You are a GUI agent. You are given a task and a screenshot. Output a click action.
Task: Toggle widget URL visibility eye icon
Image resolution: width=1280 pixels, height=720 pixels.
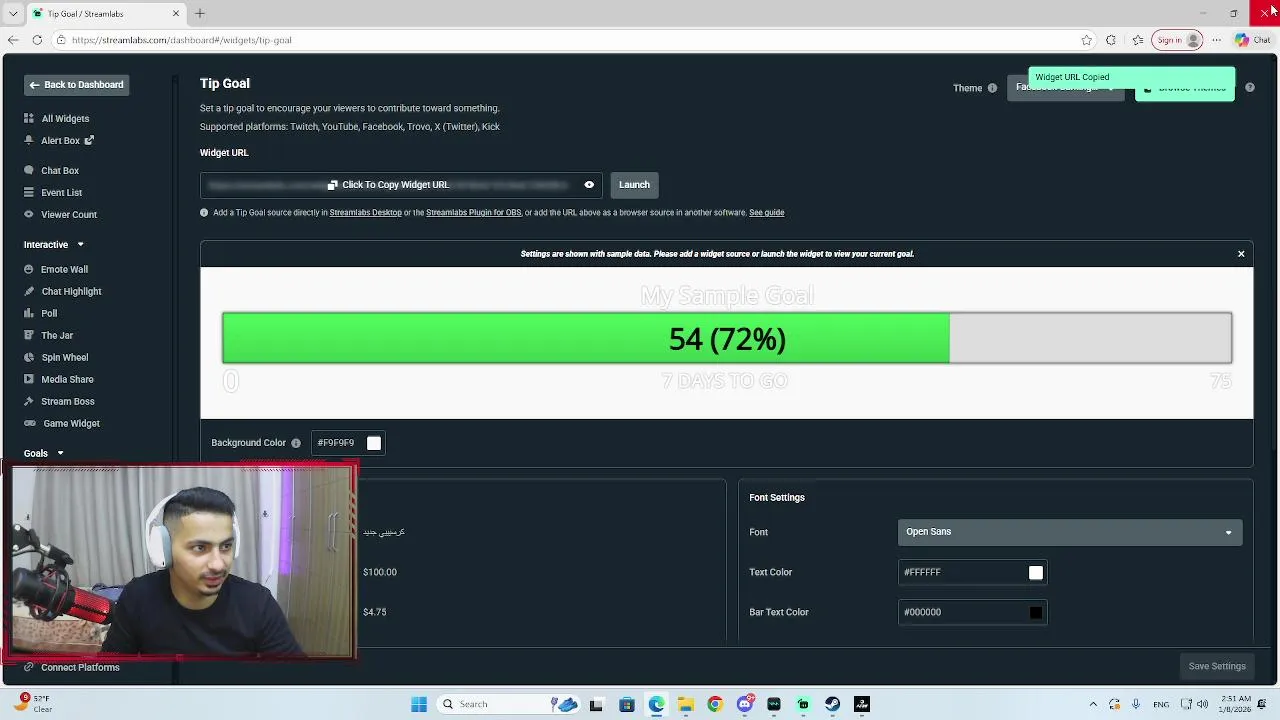tap(589, 185)
